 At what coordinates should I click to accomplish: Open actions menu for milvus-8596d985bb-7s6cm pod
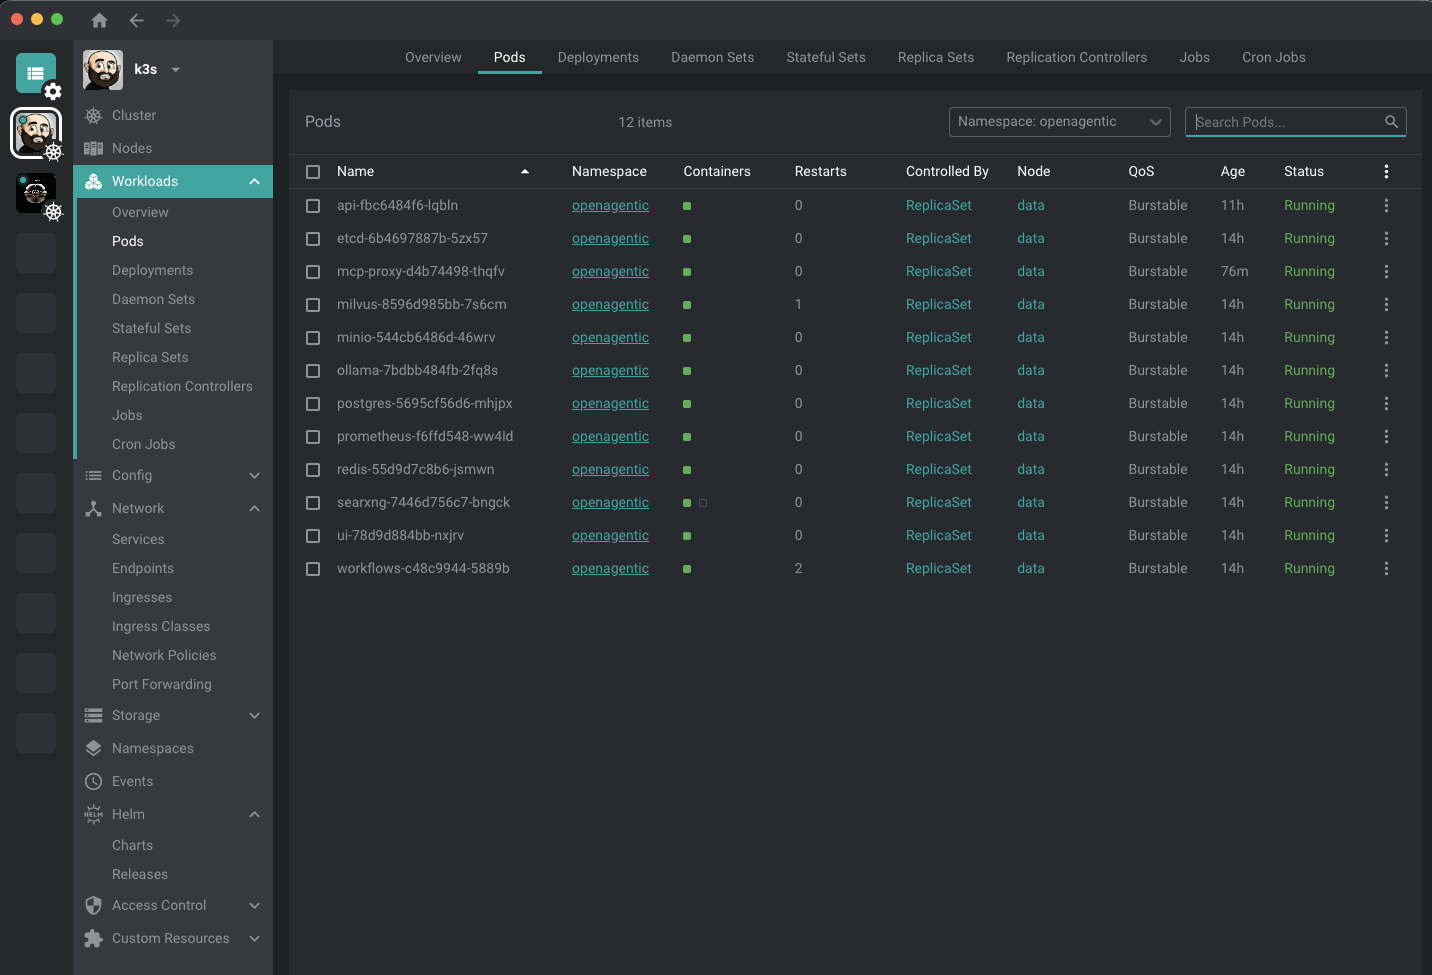(x=1386, y=304)
